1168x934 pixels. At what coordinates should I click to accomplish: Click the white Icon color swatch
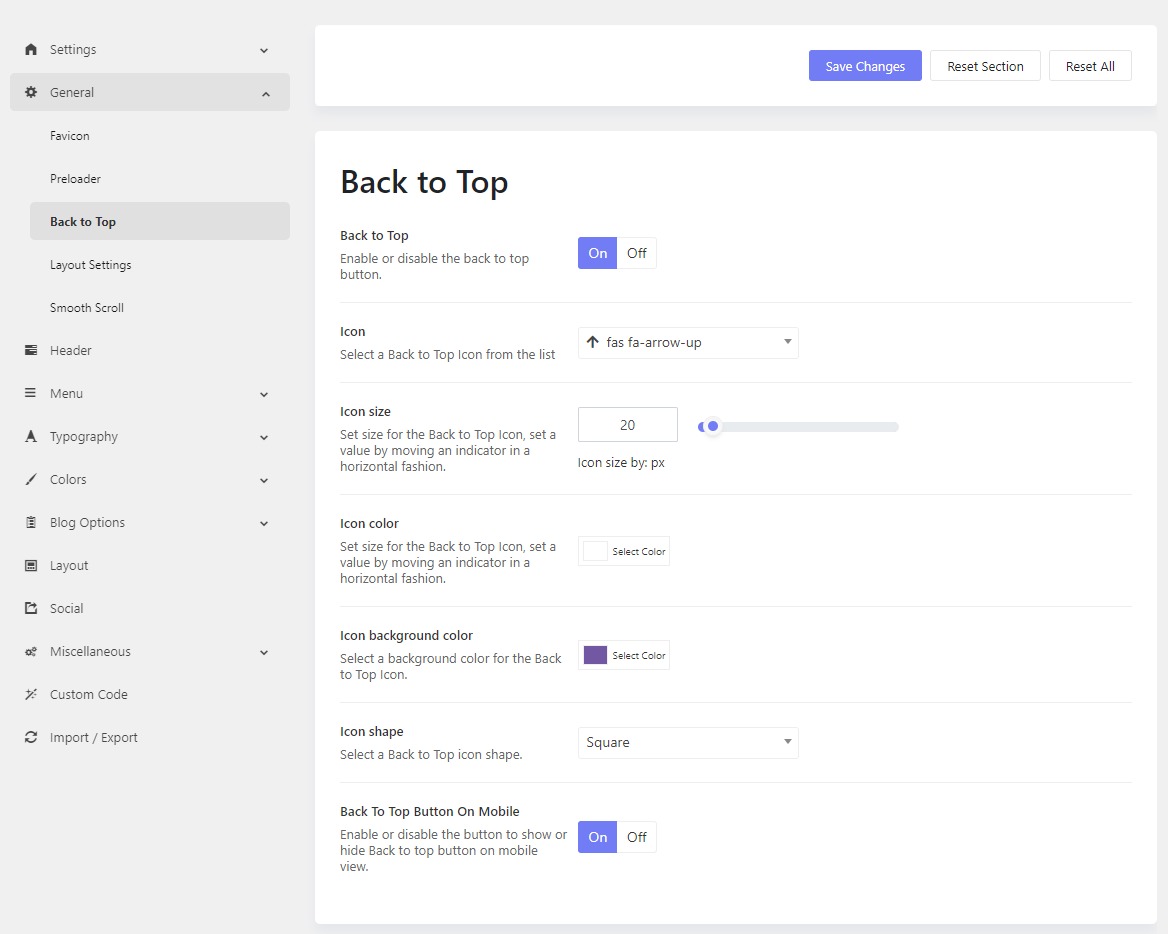(595, 551)
